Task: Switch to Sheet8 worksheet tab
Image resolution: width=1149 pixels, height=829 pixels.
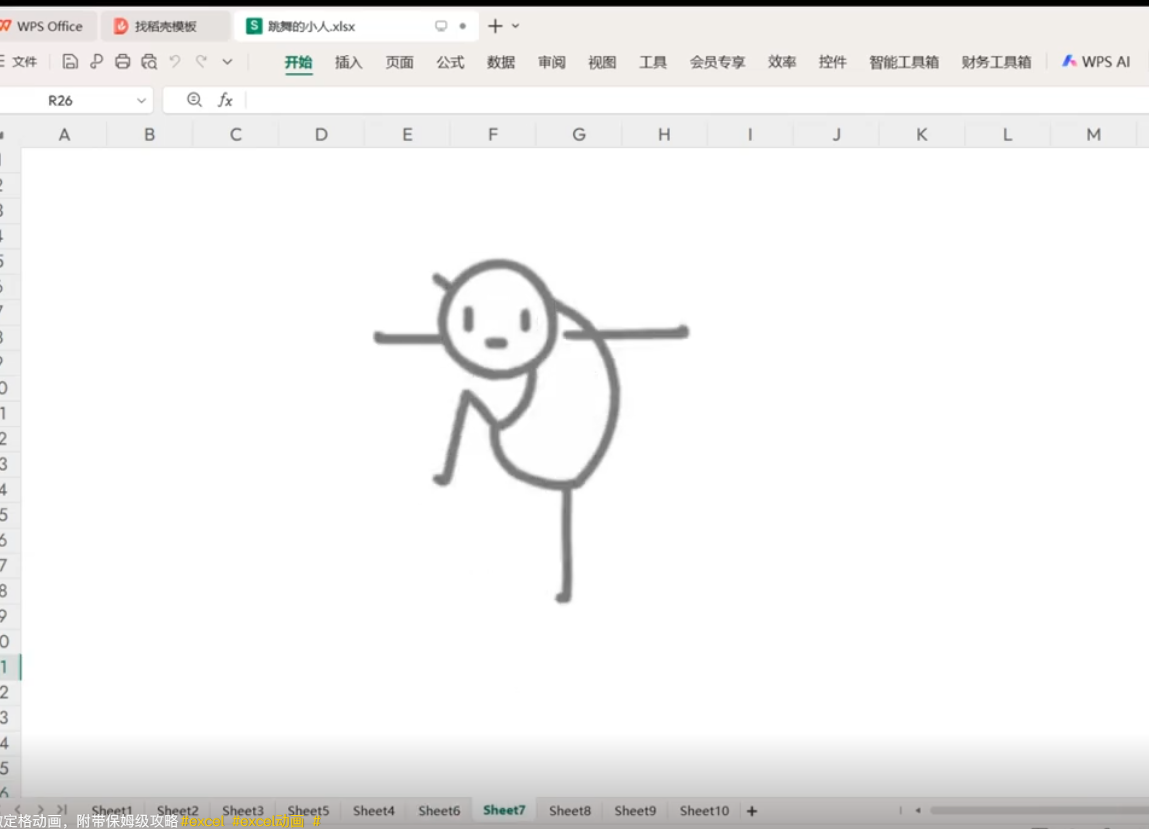Action: [570, 811]
